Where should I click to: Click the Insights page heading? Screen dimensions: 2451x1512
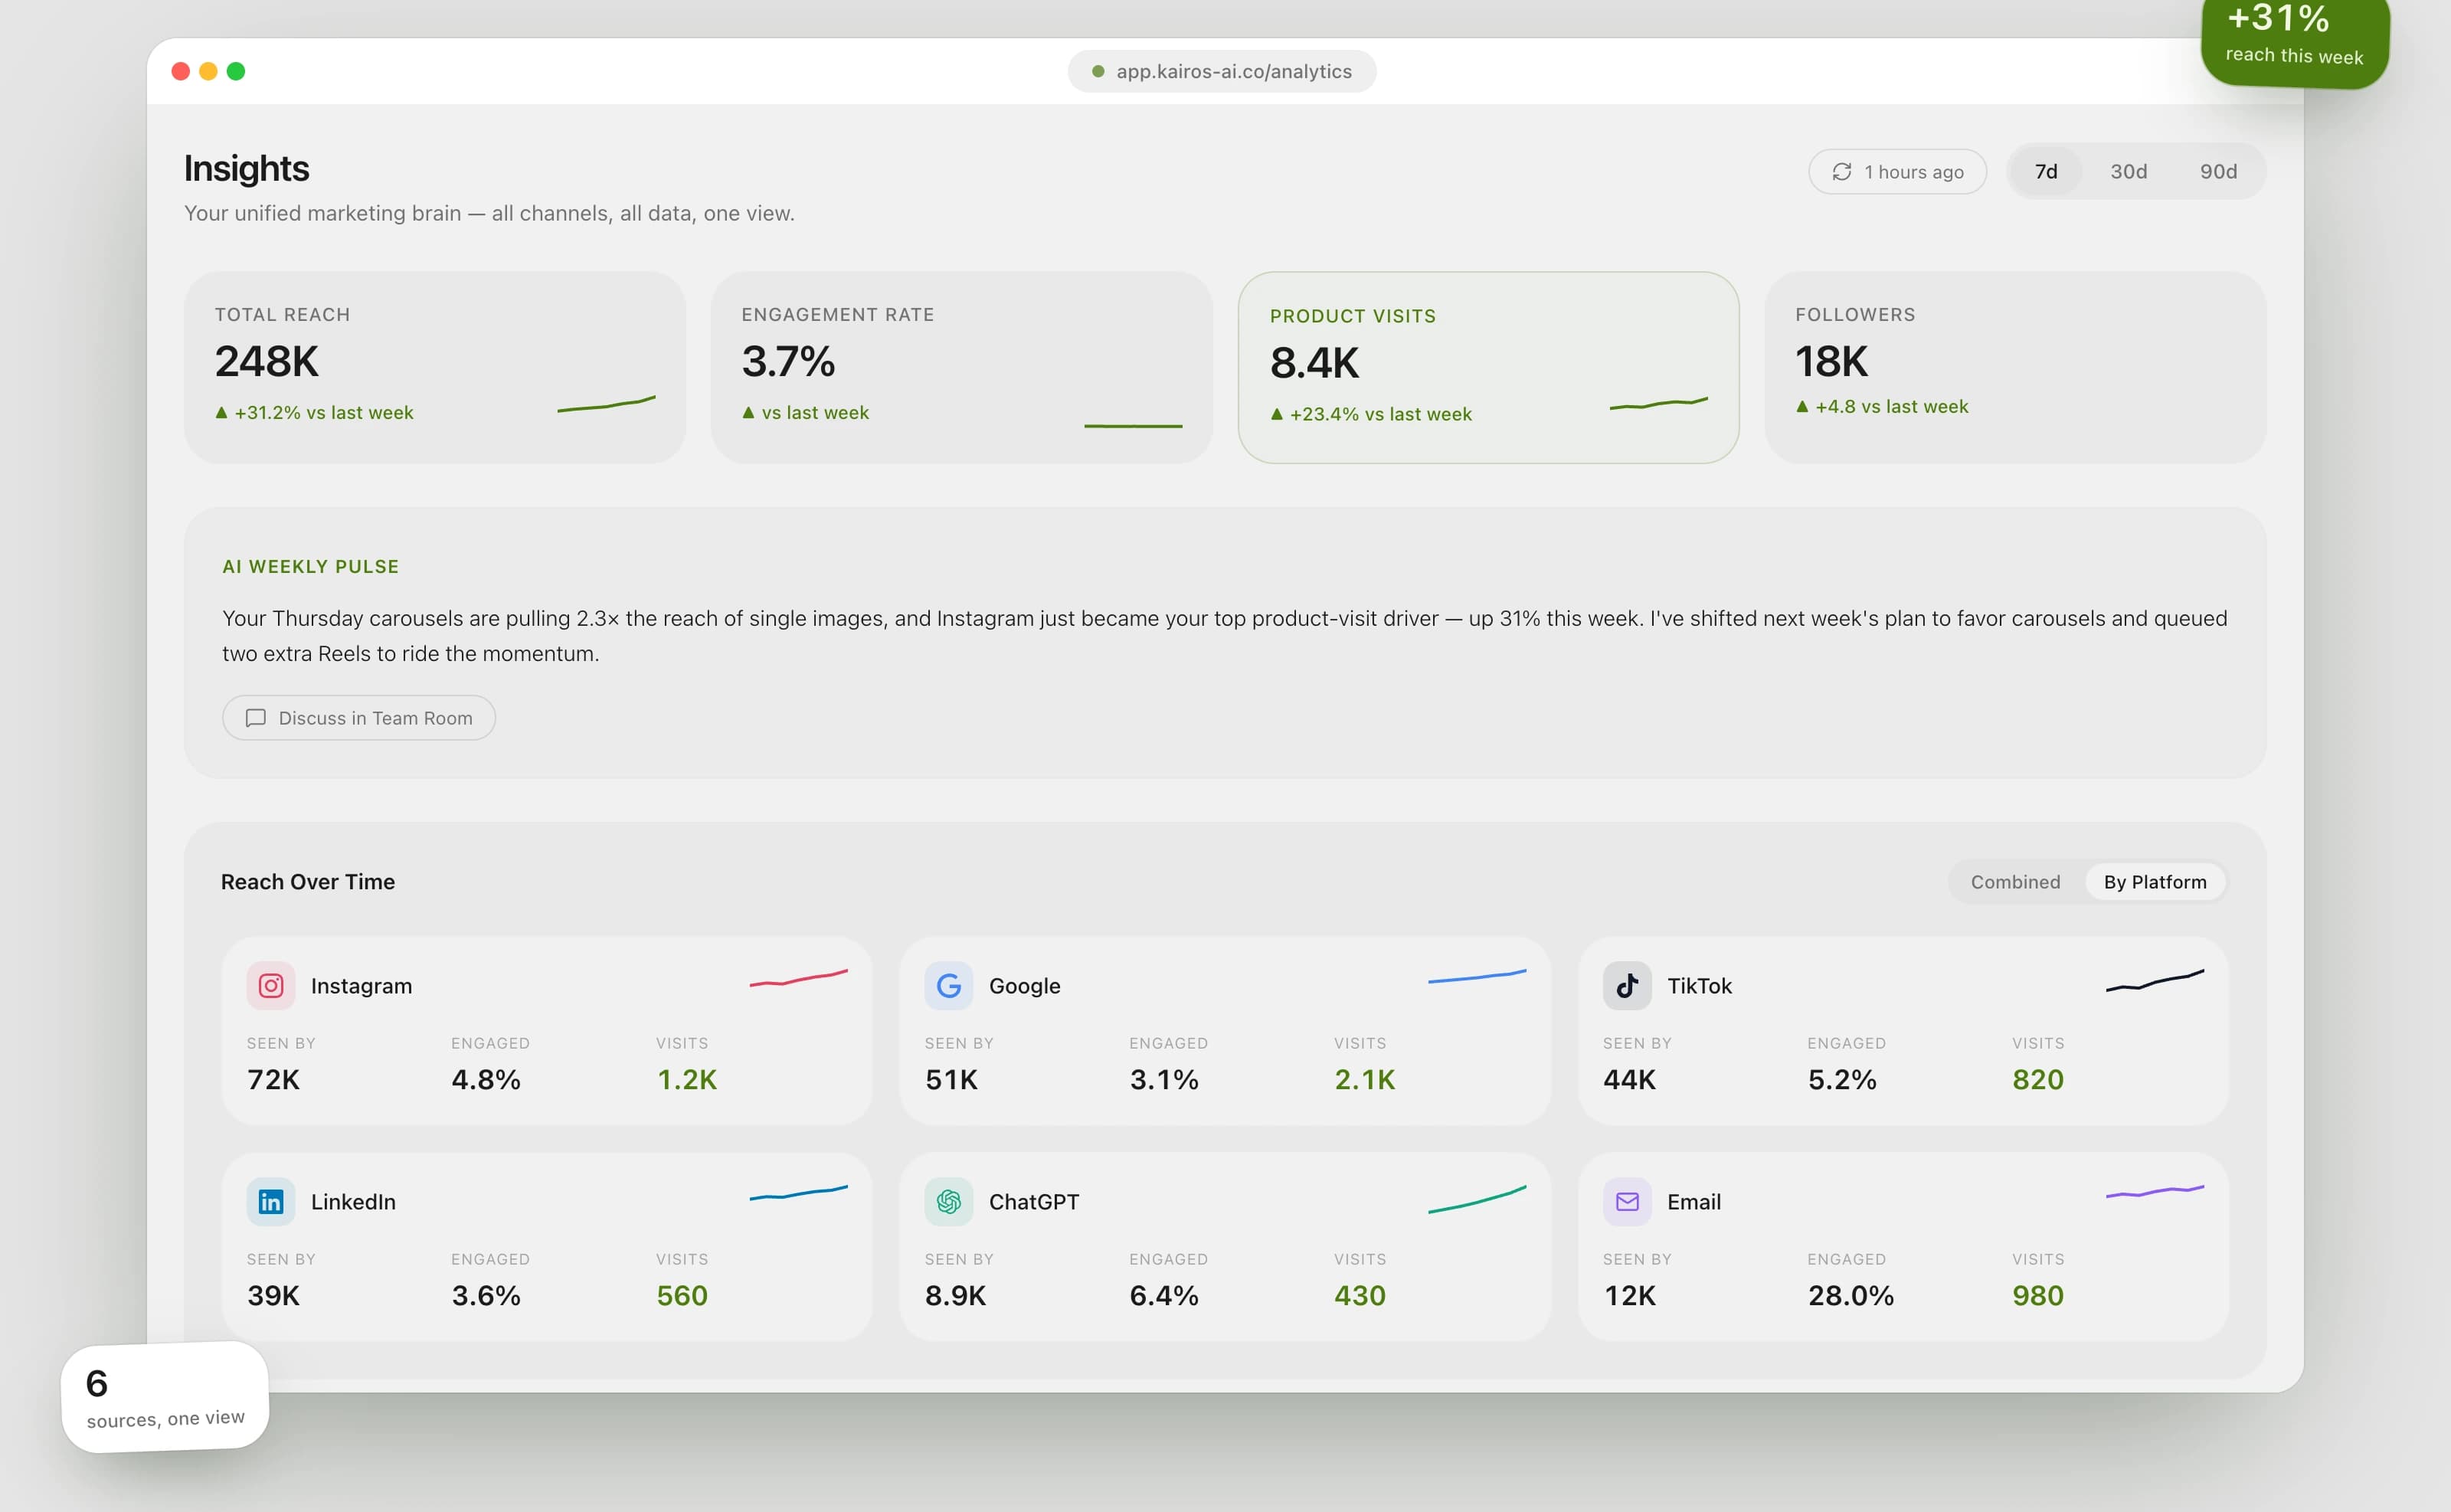(x=246, y=168)
